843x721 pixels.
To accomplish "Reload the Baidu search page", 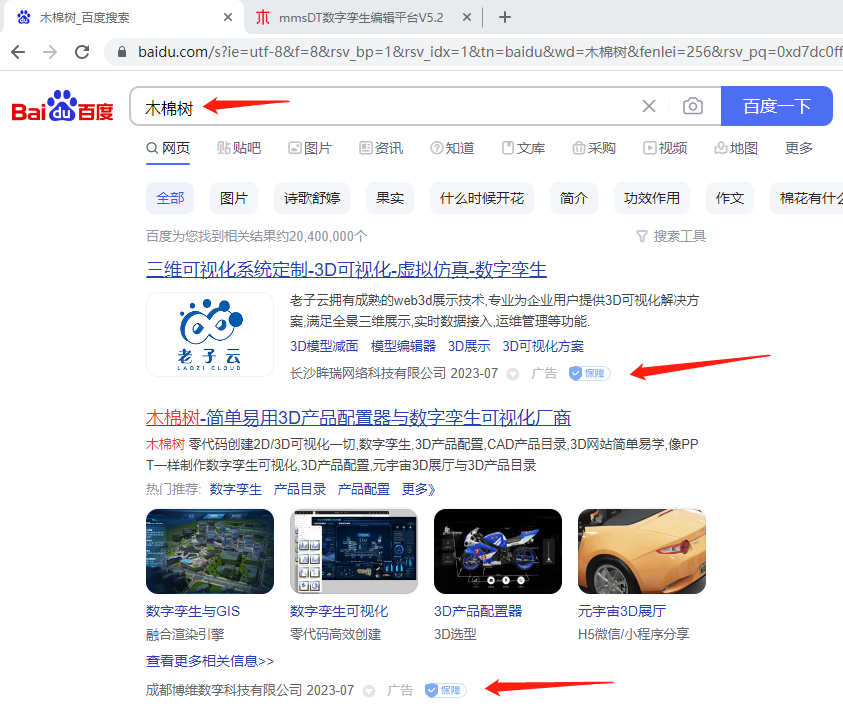I will [x=82, y=52].
